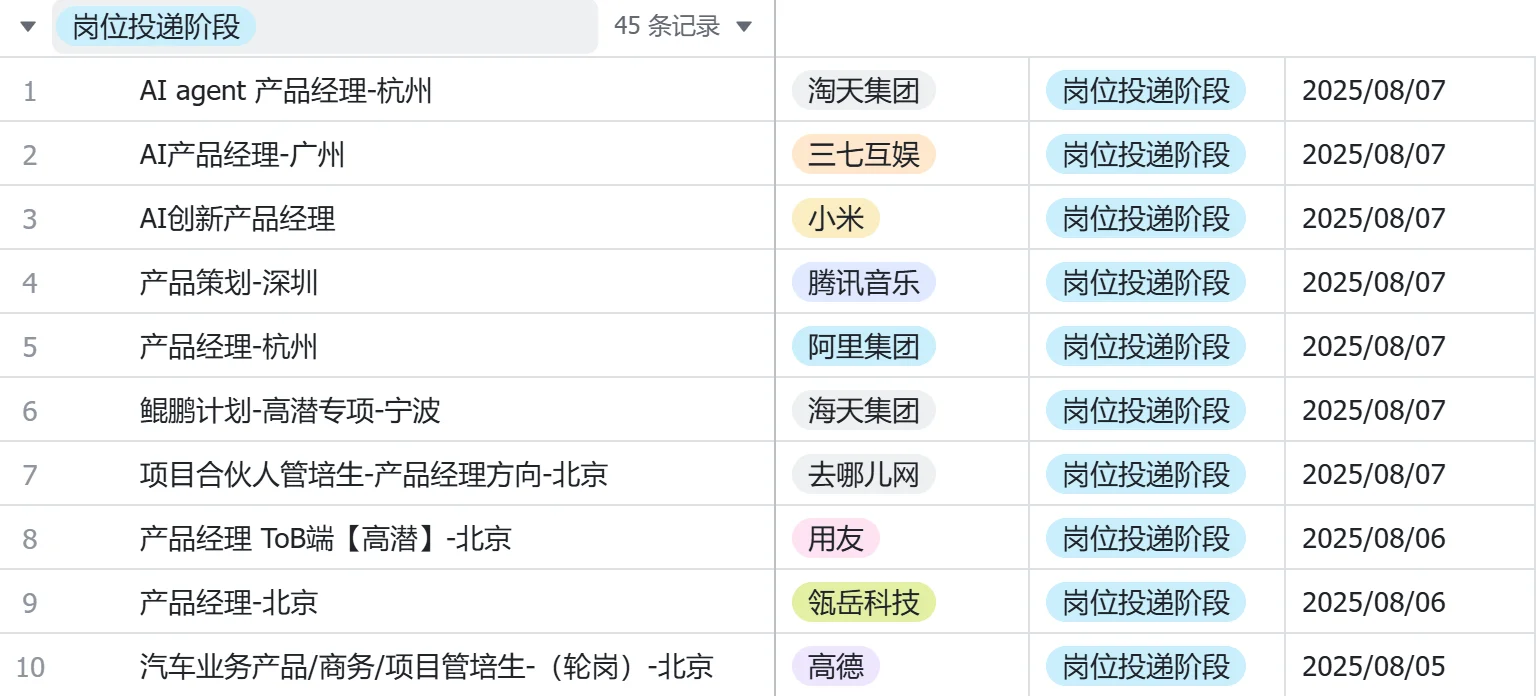Collapse the 岗位投递阶段 group triangle
Screen dimensions: 1536x696
[28, 27]
